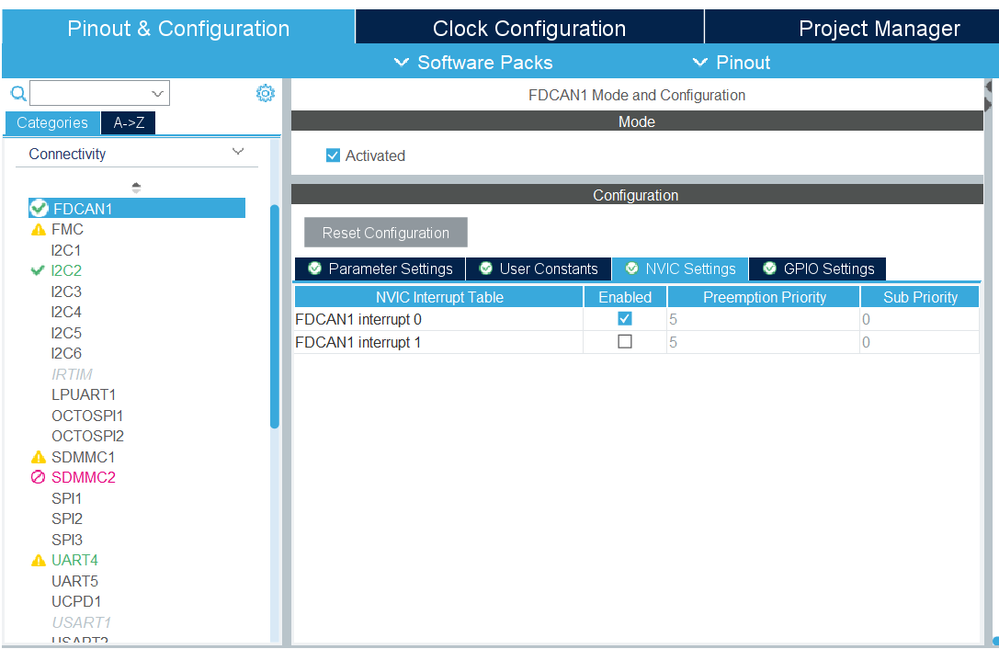This screenshot has width=999, height=651.
Task: Select OCTOSPI1 in the peripheral list
Action: (87, 415)
